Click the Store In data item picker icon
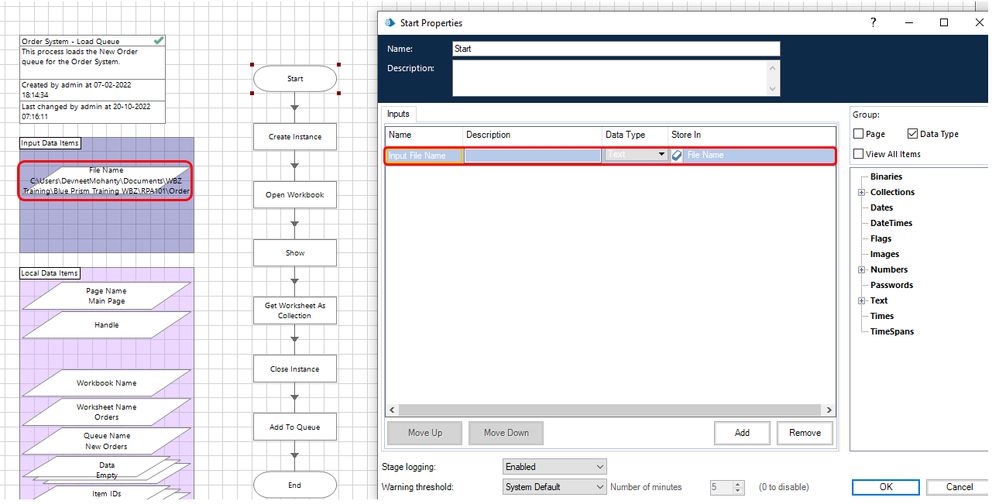Screen dimensions: 999x504 (677, 155)
